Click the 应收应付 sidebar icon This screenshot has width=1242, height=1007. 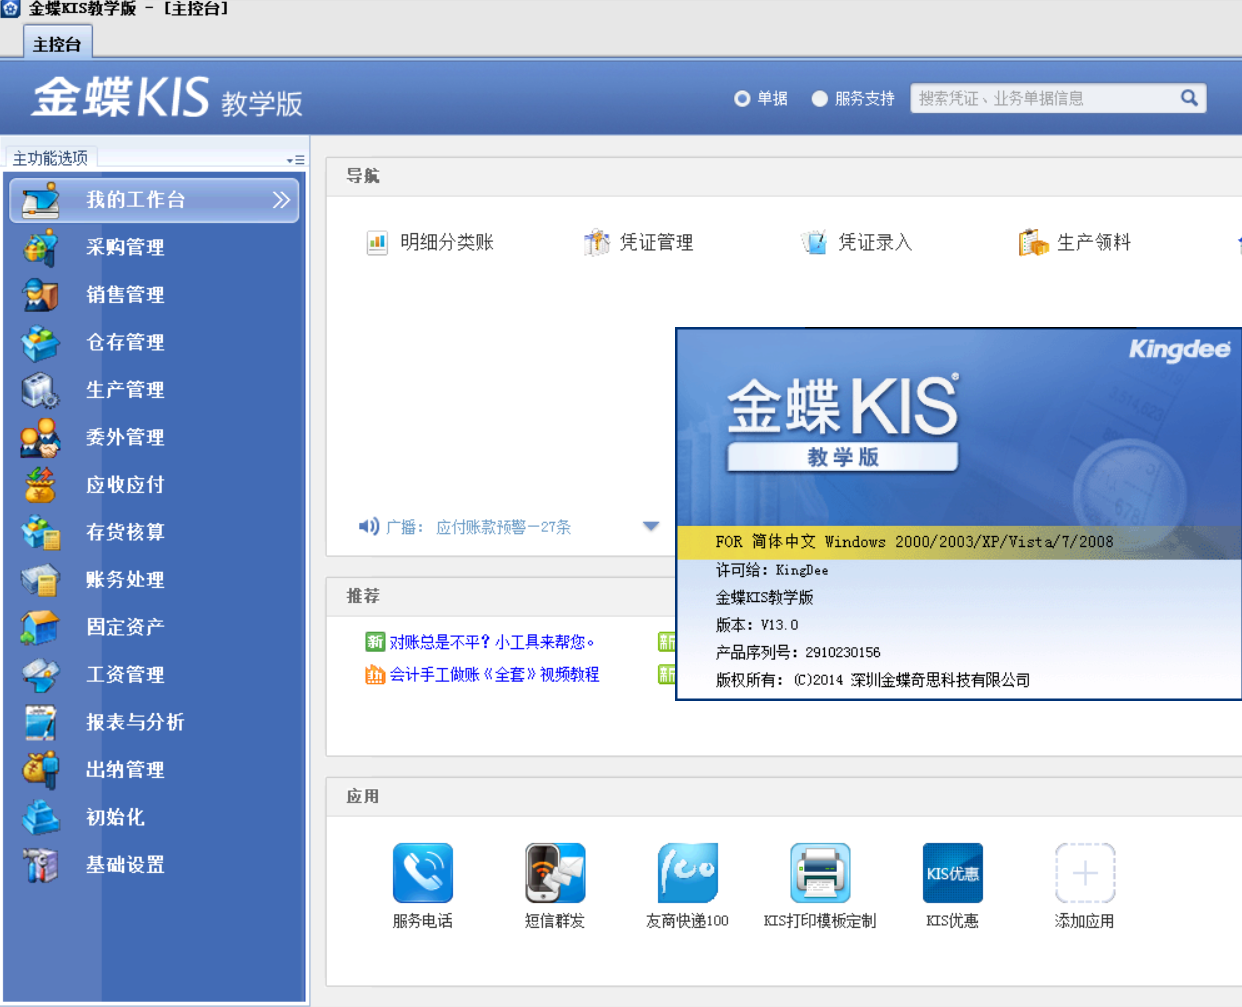tap(41, 485)
